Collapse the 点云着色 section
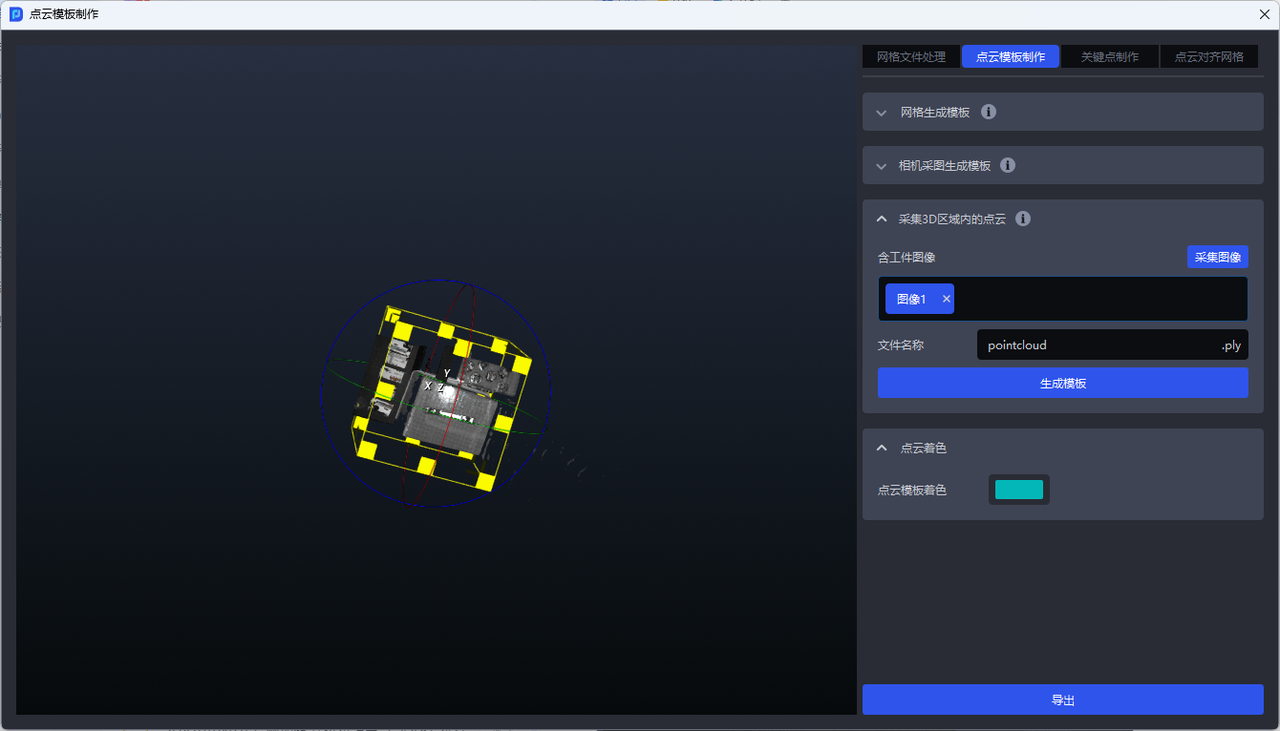The width and height of the screenshot is (1280, 731). (x=881, y=448)
